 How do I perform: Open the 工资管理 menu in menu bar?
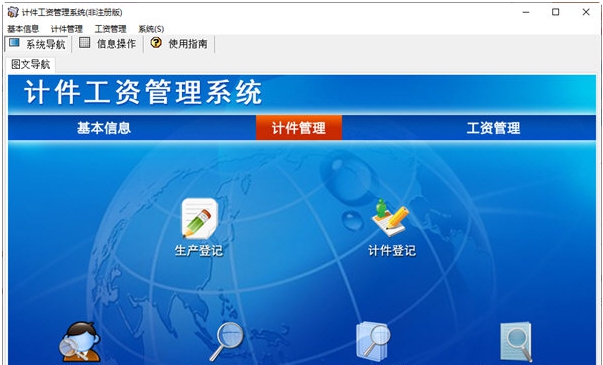click(x=111, y=29)
